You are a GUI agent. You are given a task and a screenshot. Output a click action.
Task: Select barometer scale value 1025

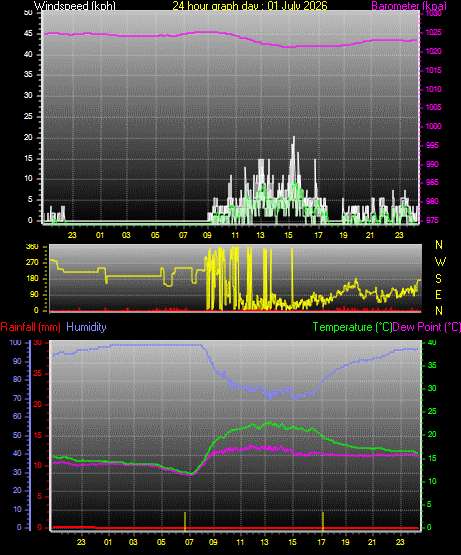click(x=433, y=33)
